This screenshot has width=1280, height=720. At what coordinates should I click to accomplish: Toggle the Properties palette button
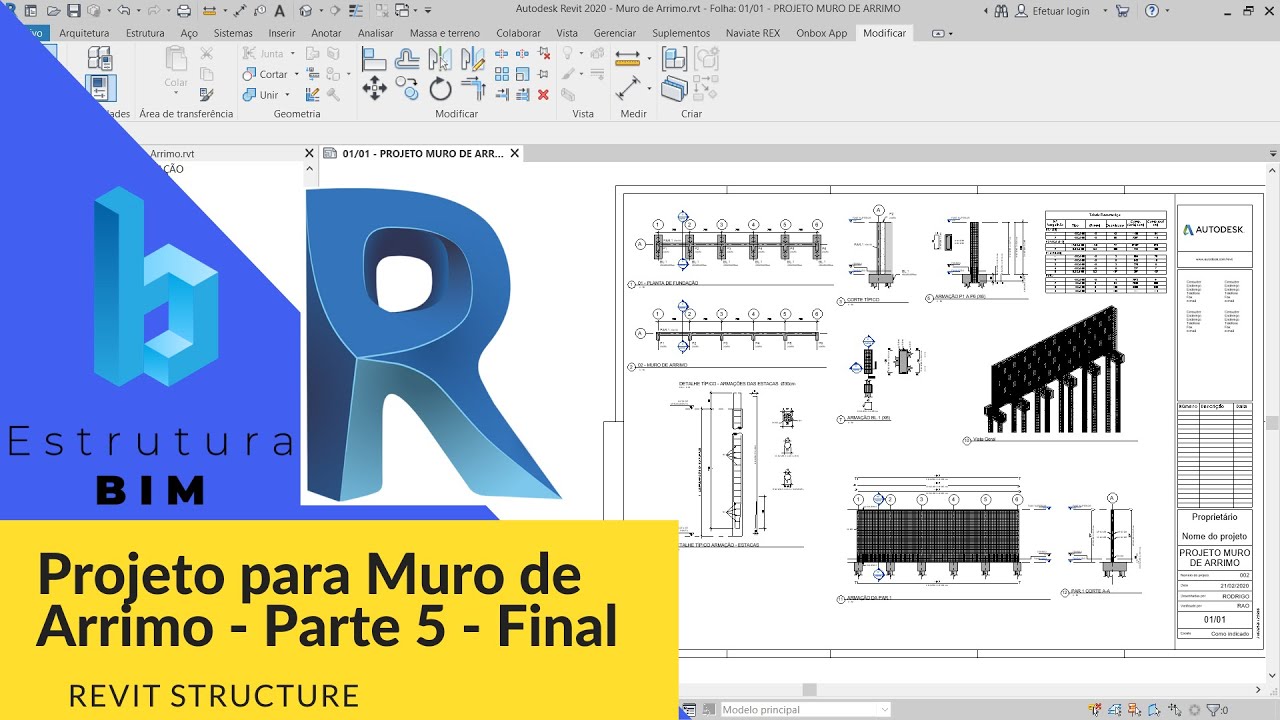pos(100,87)
